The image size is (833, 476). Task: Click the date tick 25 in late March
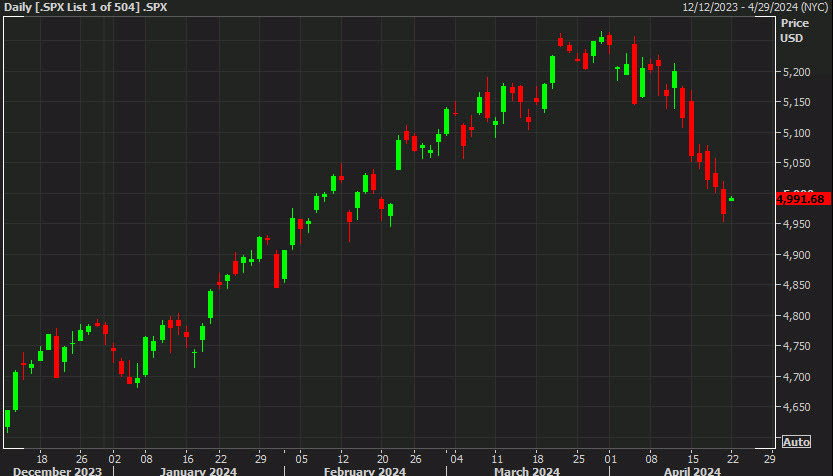tap(579, 459)
